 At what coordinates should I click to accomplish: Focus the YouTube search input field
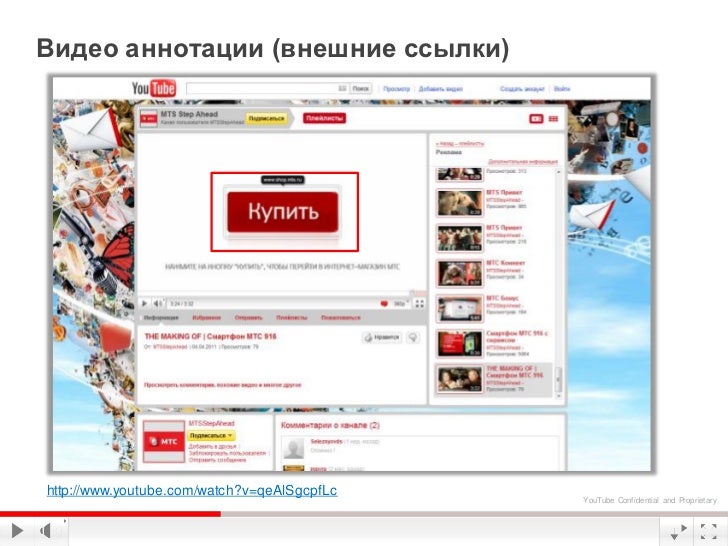tap(267, 88)
